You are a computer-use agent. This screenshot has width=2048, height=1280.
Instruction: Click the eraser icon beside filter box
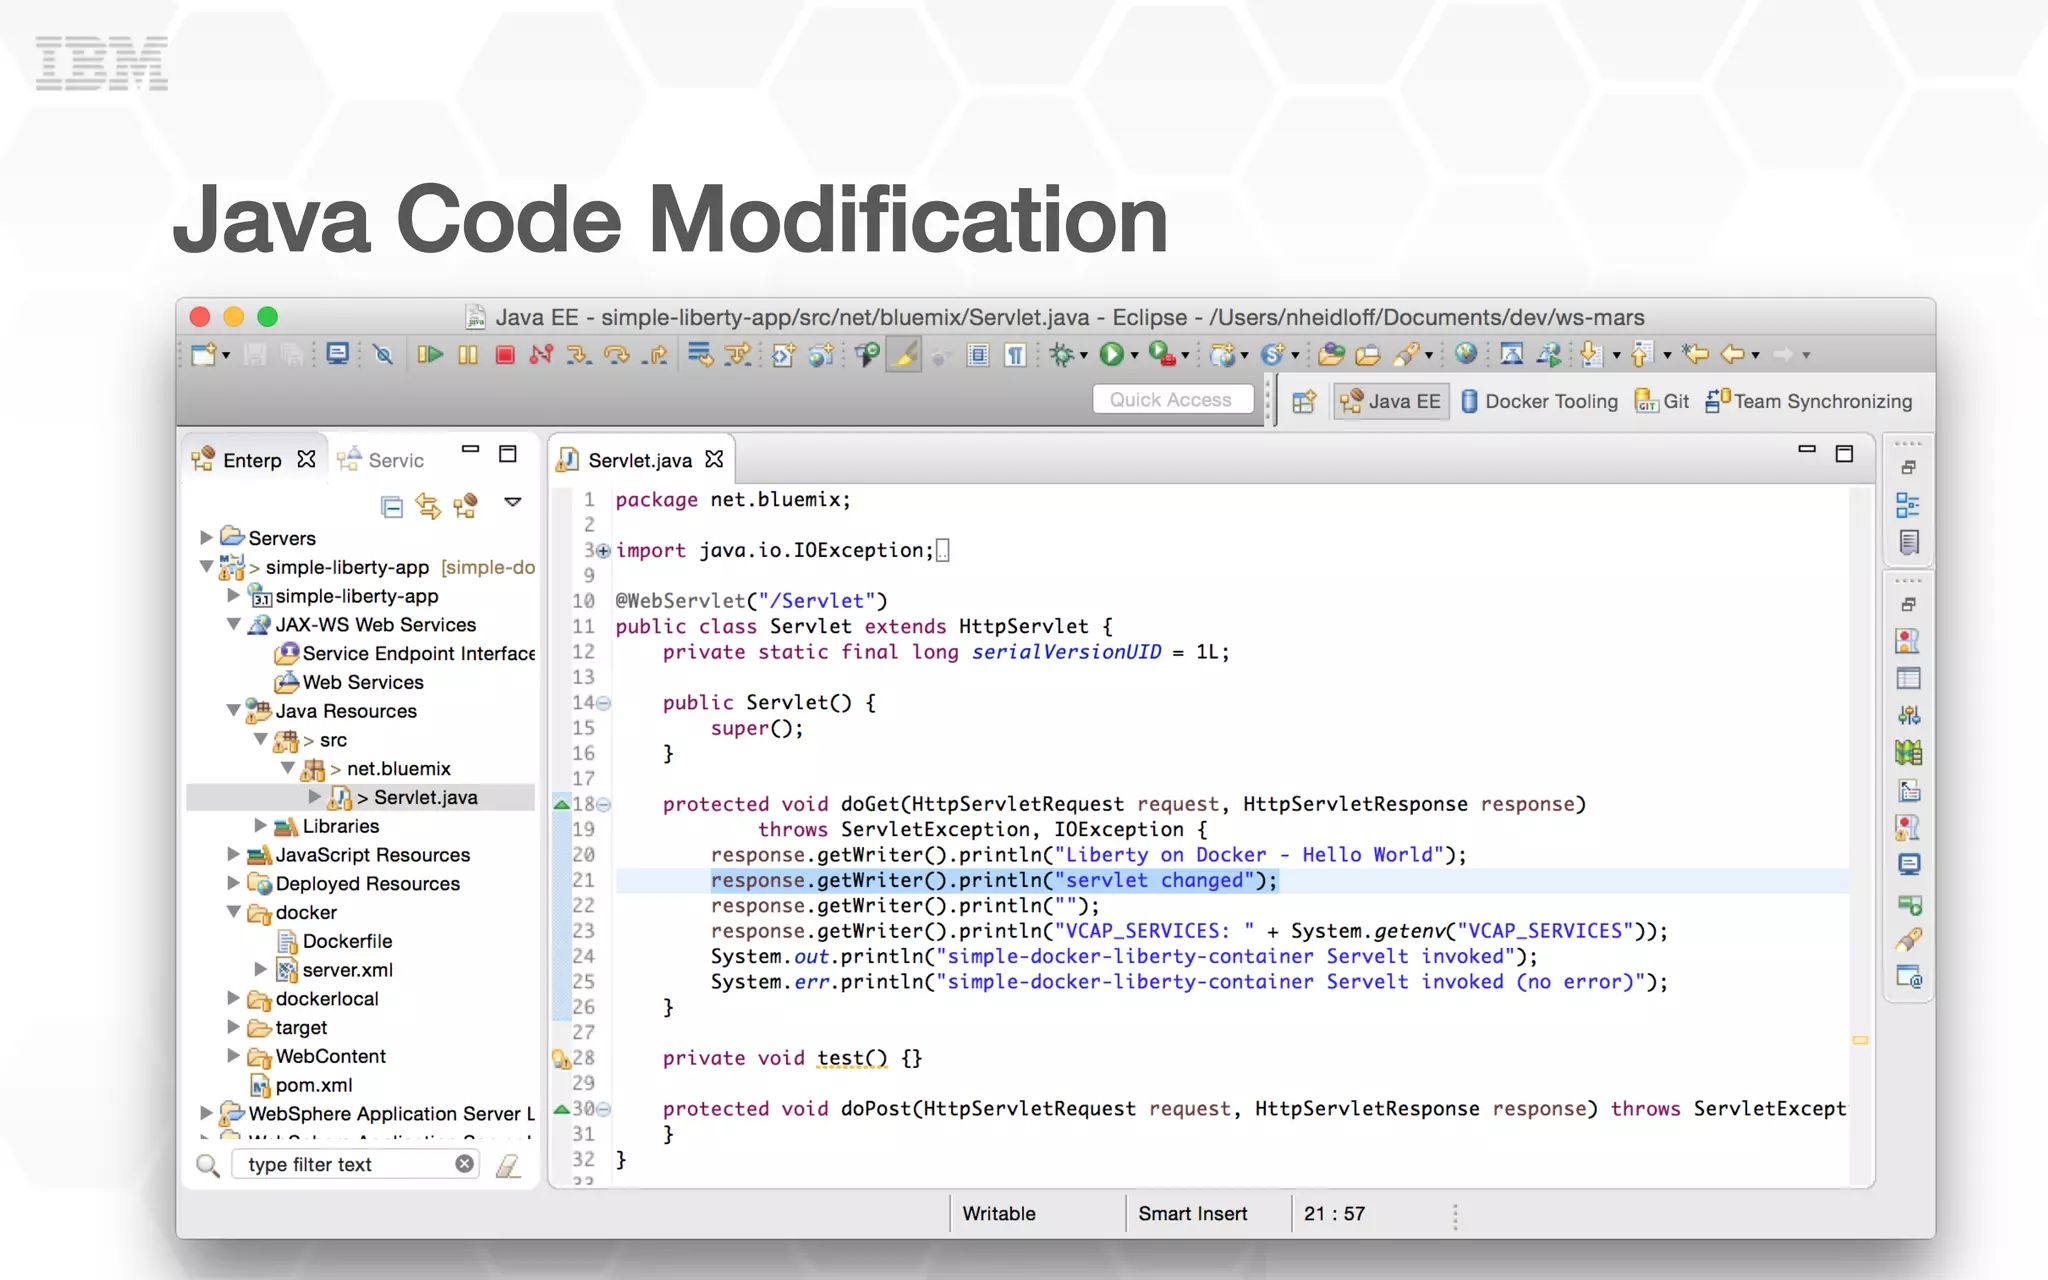point(508,1165)
